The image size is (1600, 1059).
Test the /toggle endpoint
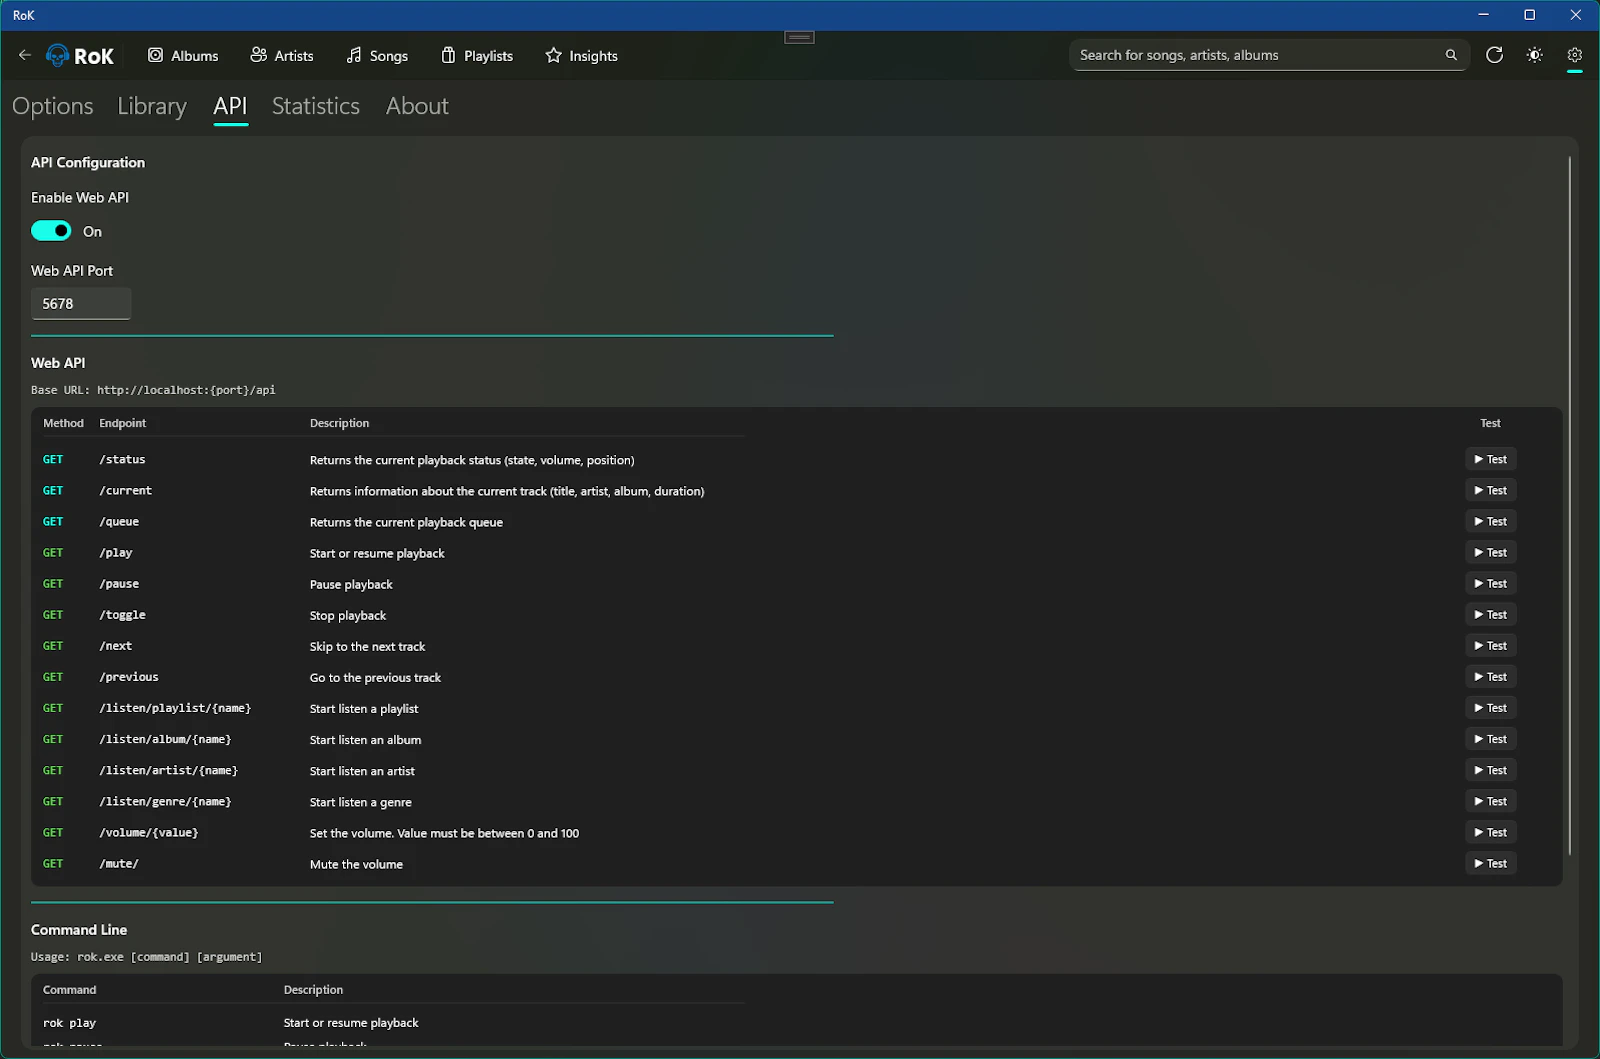click(1490, 614)
